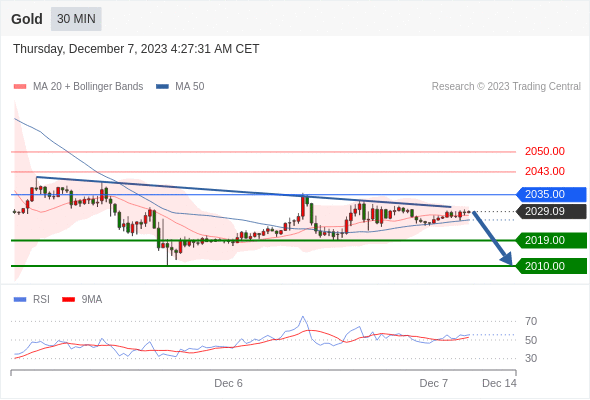
Task: Select the 9MA legend label
Action: tap(92, 300)
